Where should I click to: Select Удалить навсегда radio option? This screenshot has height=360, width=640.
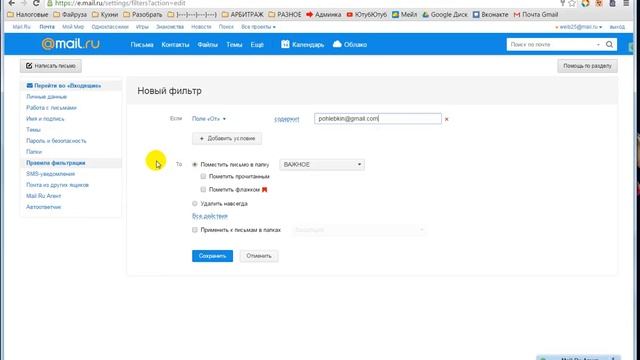[195, 203]
